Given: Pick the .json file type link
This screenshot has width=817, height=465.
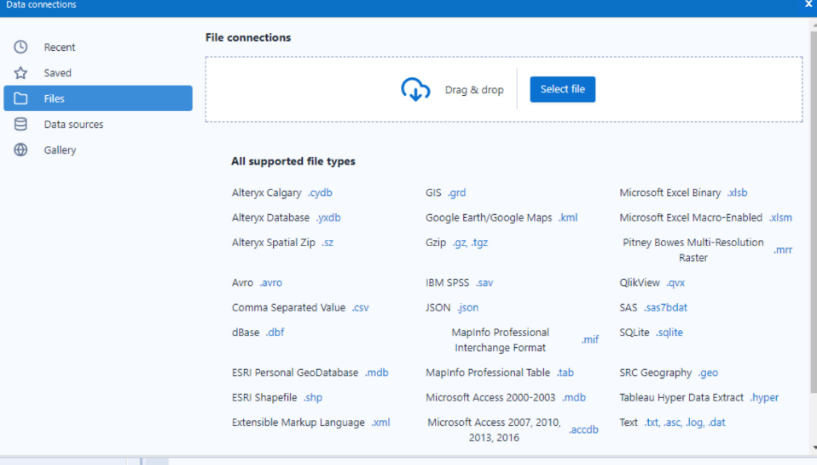Looking at the screenshot, I should pyautogui.click(x=468, y=307).
